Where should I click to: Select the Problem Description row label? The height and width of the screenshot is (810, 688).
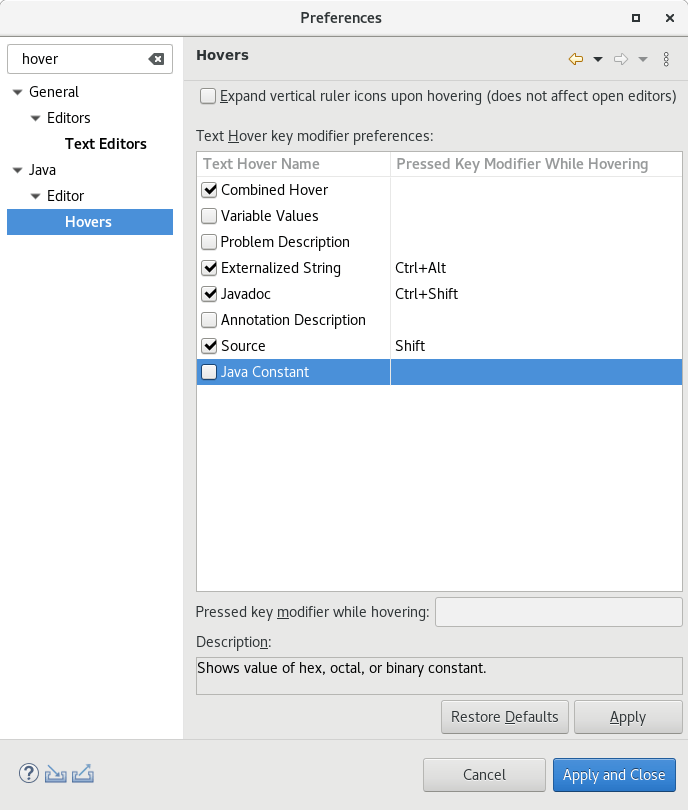click(285, 242)
